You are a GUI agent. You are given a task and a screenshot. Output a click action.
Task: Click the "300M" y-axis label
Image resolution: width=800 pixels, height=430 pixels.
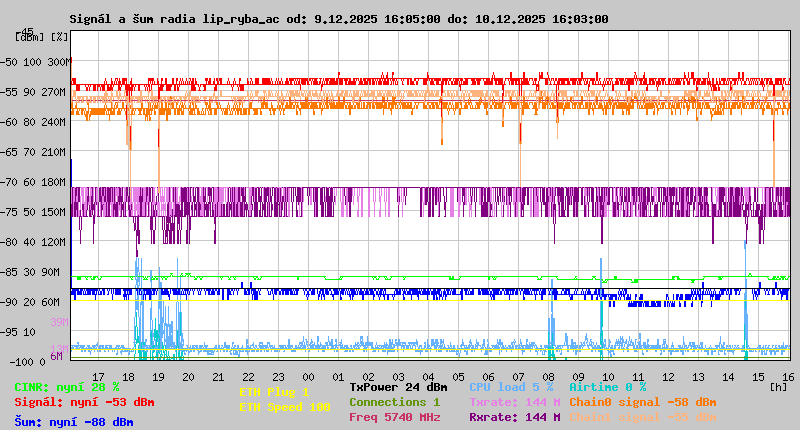pyautogui.click(x=59, y=62)
